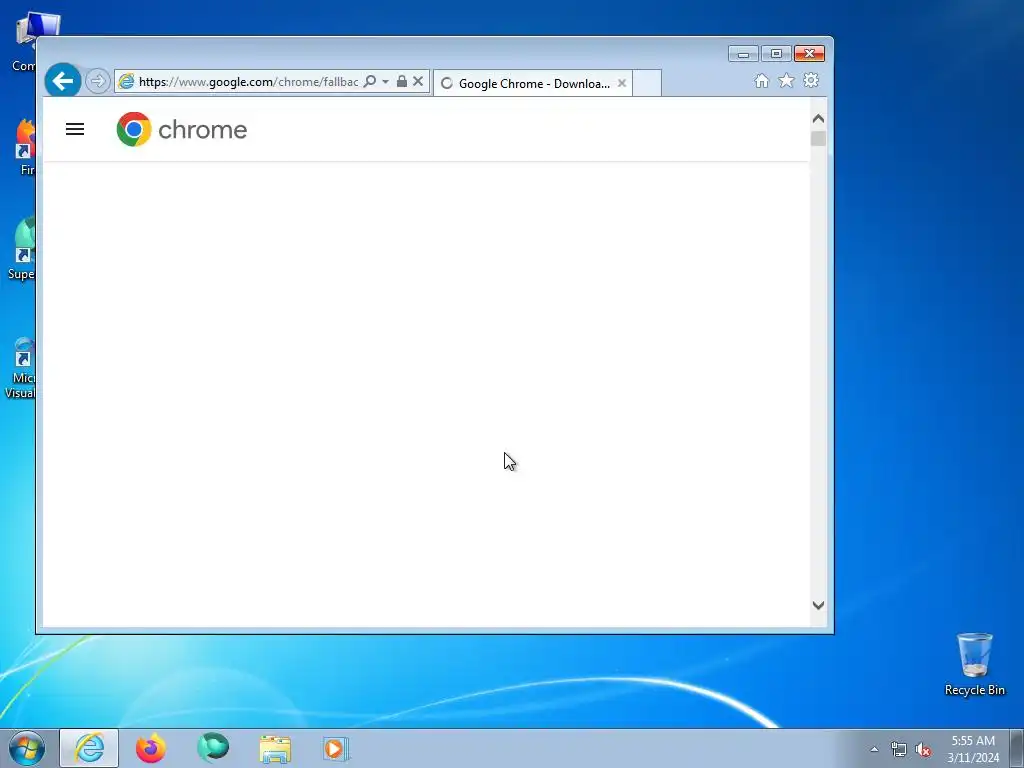The image size is (1024, 768).
Task: Click the network tray icon
Action: [x=899, y=750]
